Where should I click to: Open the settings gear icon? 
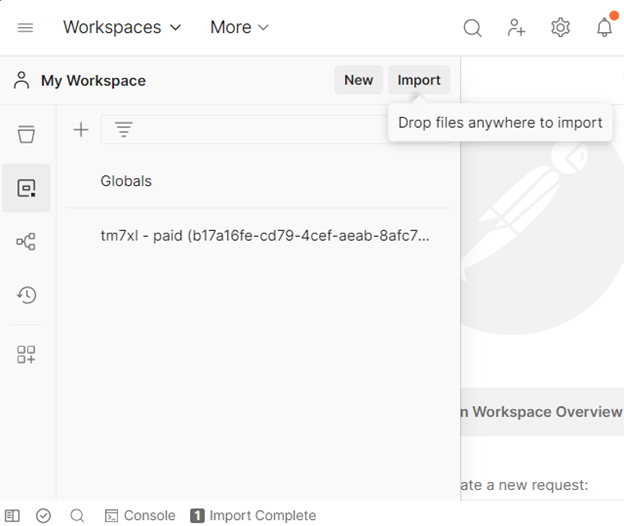[560, 28]
